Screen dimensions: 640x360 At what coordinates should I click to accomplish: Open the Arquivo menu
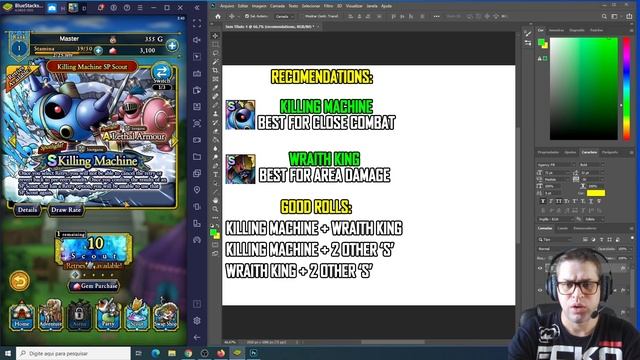pyautogui.click(x=227, y=6)
